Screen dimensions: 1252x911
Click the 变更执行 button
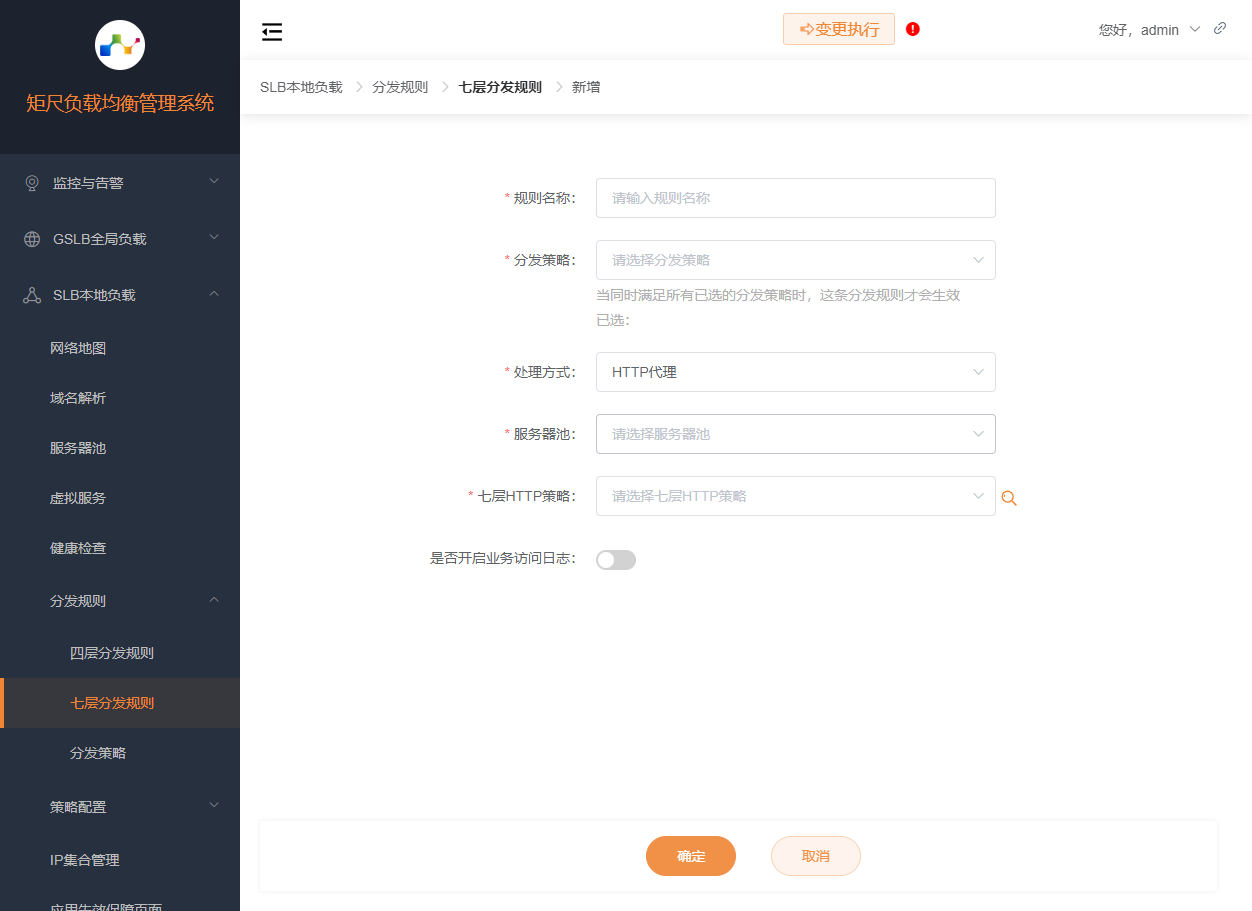pos(839,29)
